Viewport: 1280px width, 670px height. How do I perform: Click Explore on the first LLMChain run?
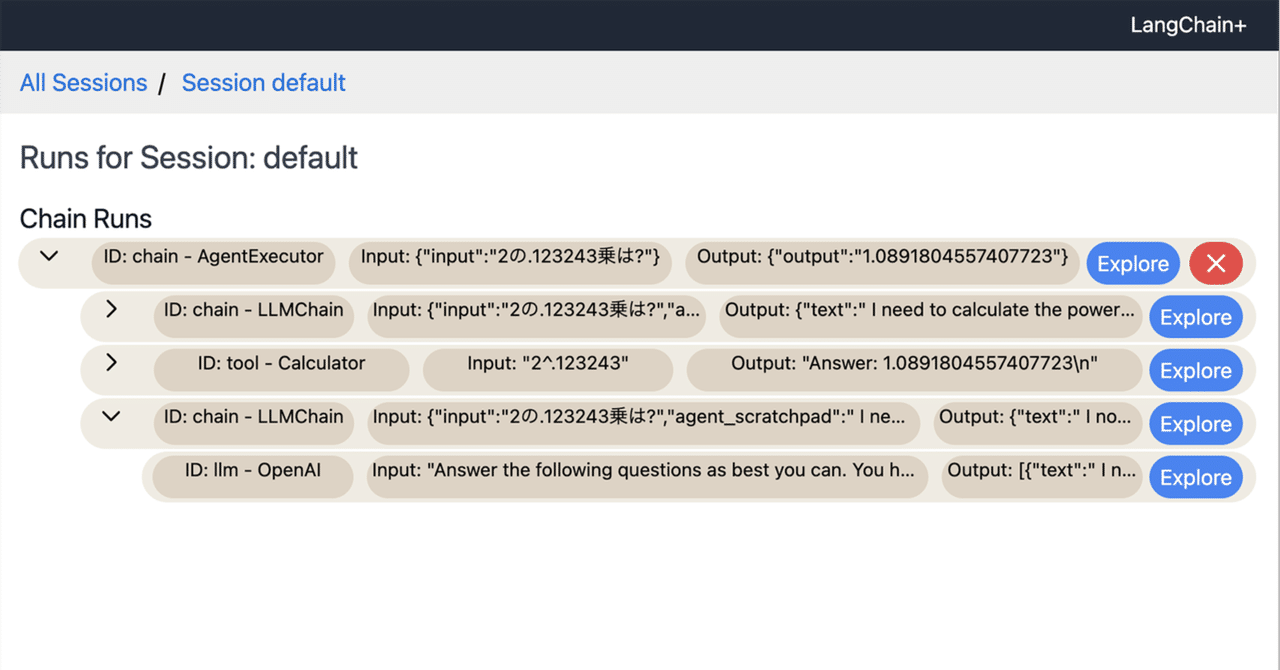pyautogui.click(x=1196, y=316)
